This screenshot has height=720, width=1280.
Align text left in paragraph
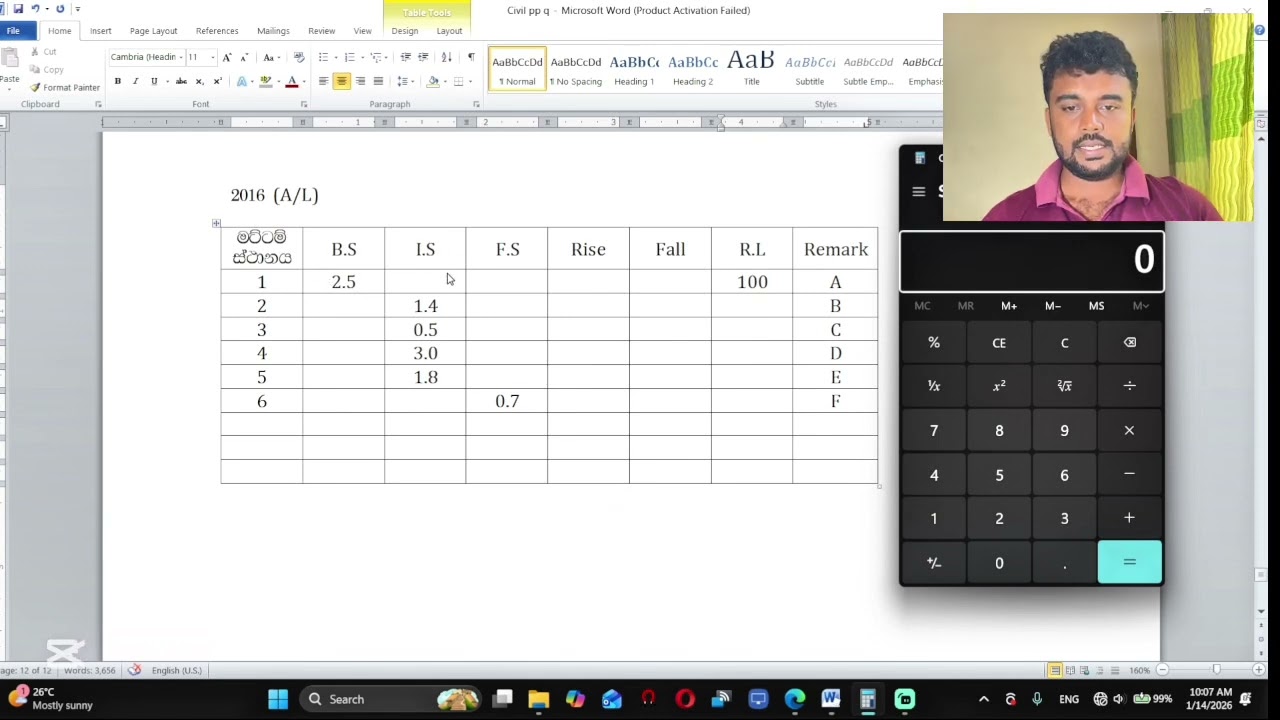click(x=323, y=81)
